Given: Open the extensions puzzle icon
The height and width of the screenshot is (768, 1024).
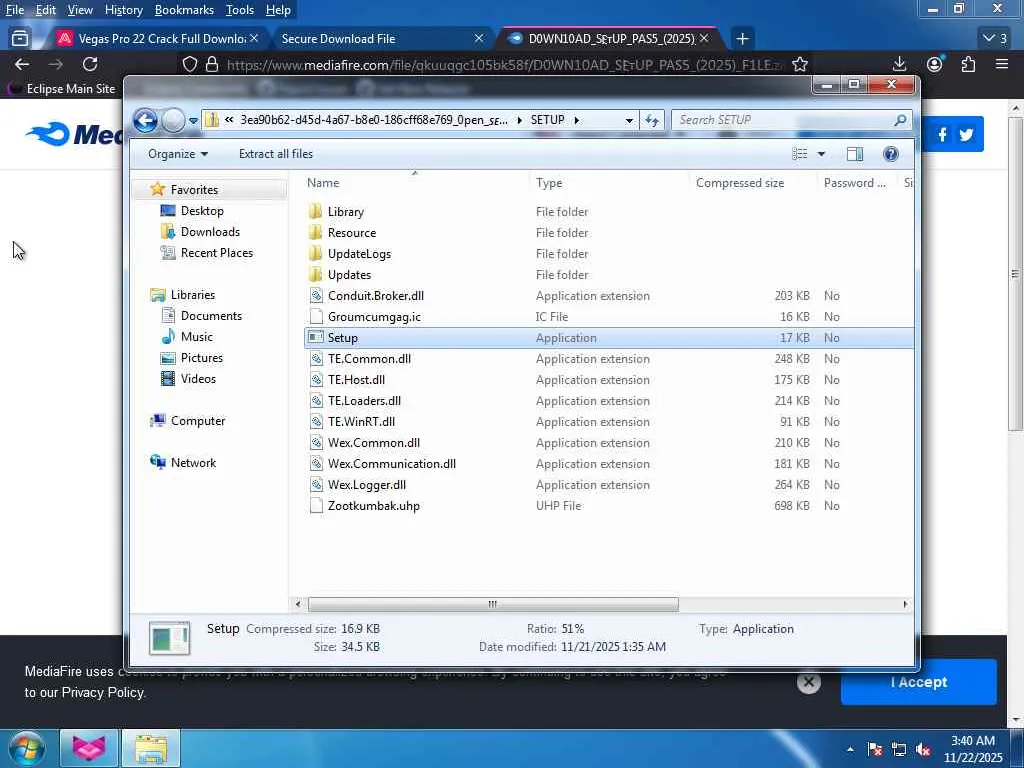Looking at the screenshot, I should [968, 64].
